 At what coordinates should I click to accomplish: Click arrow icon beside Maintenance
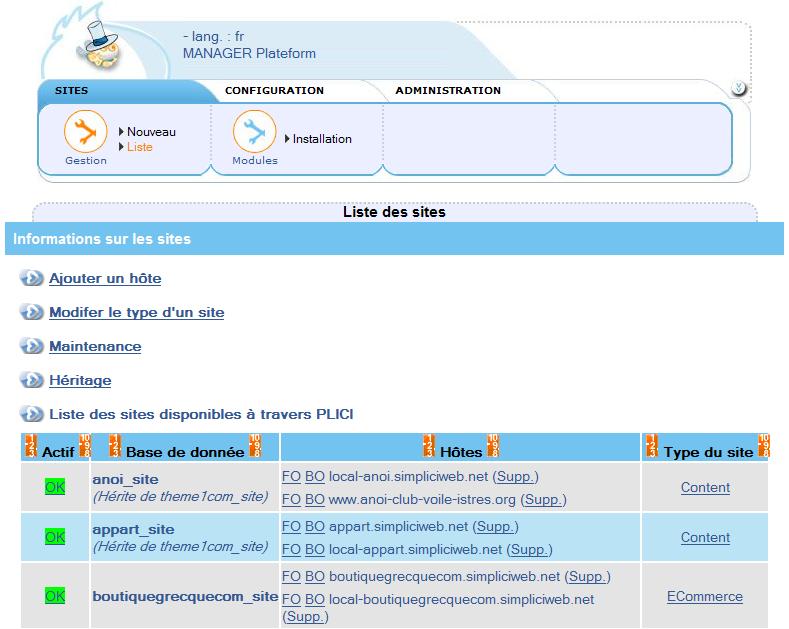tap(32, 346)
